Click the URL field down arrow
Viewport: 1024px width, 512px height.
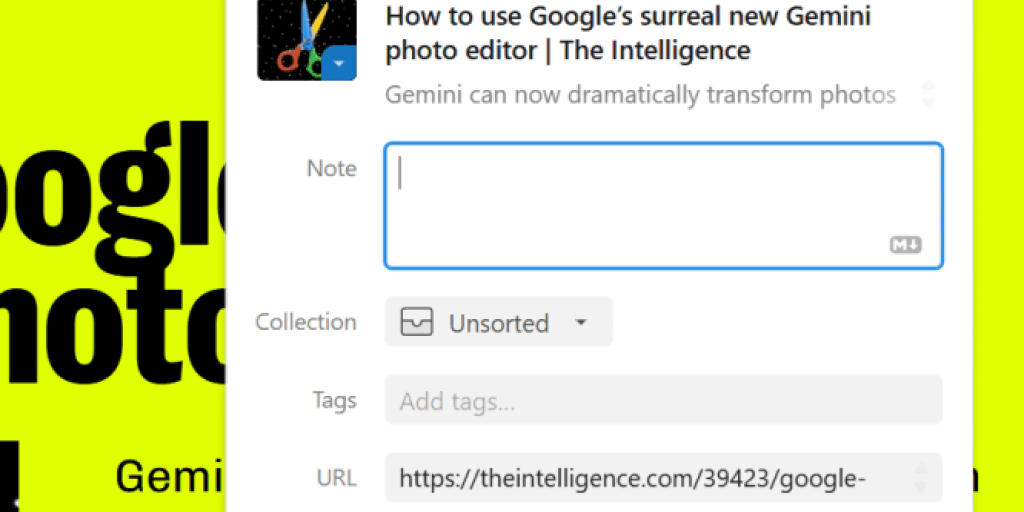pos(921,487)
